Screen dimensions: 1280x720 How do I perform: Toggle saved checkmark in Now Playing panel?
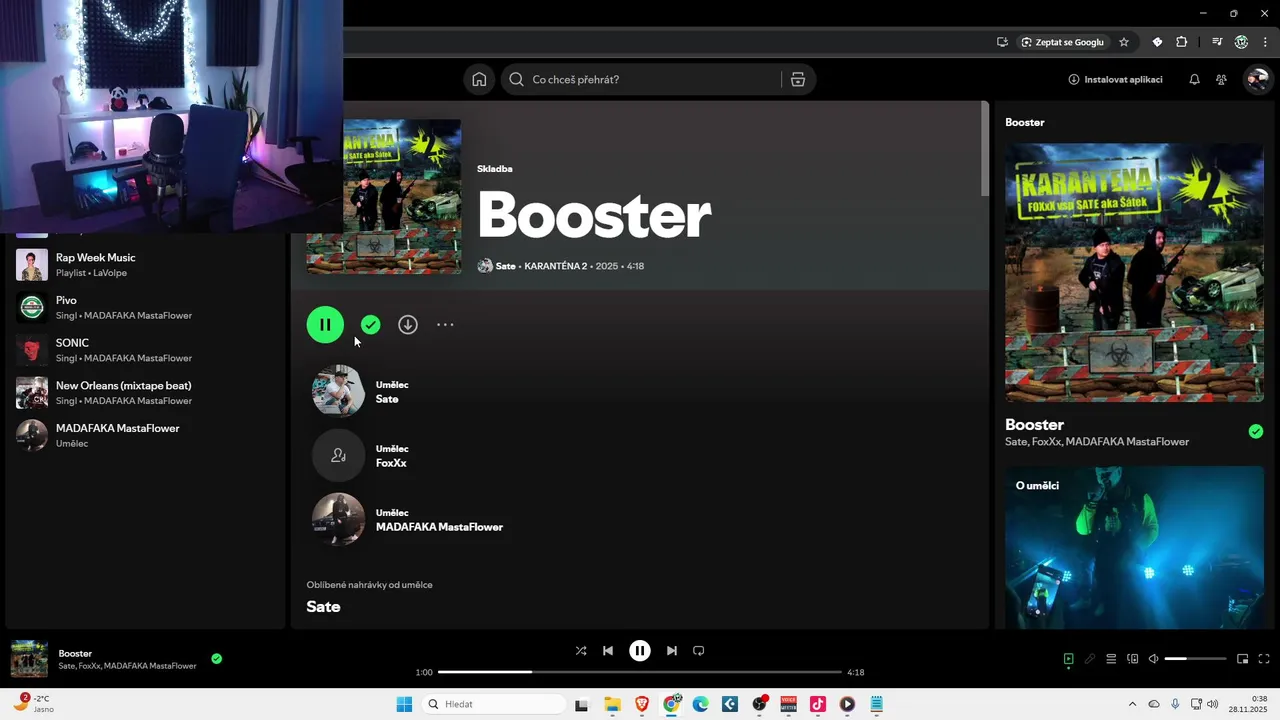click(1256, 431)
